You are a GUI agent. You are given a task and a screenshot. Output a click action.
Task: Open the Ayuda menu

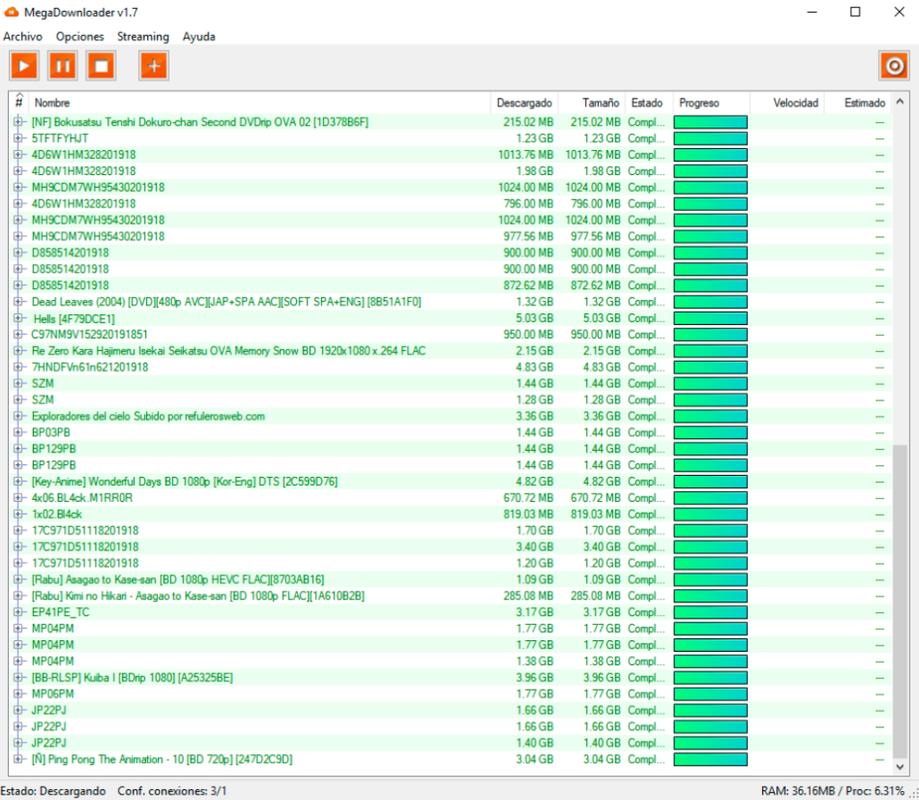click(199, 36)
